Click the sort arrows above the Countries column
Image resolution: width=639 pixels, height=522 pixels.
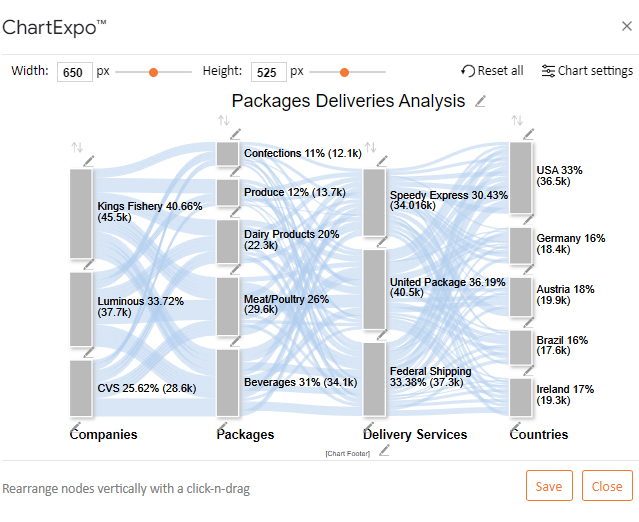(x=517, y=120)
